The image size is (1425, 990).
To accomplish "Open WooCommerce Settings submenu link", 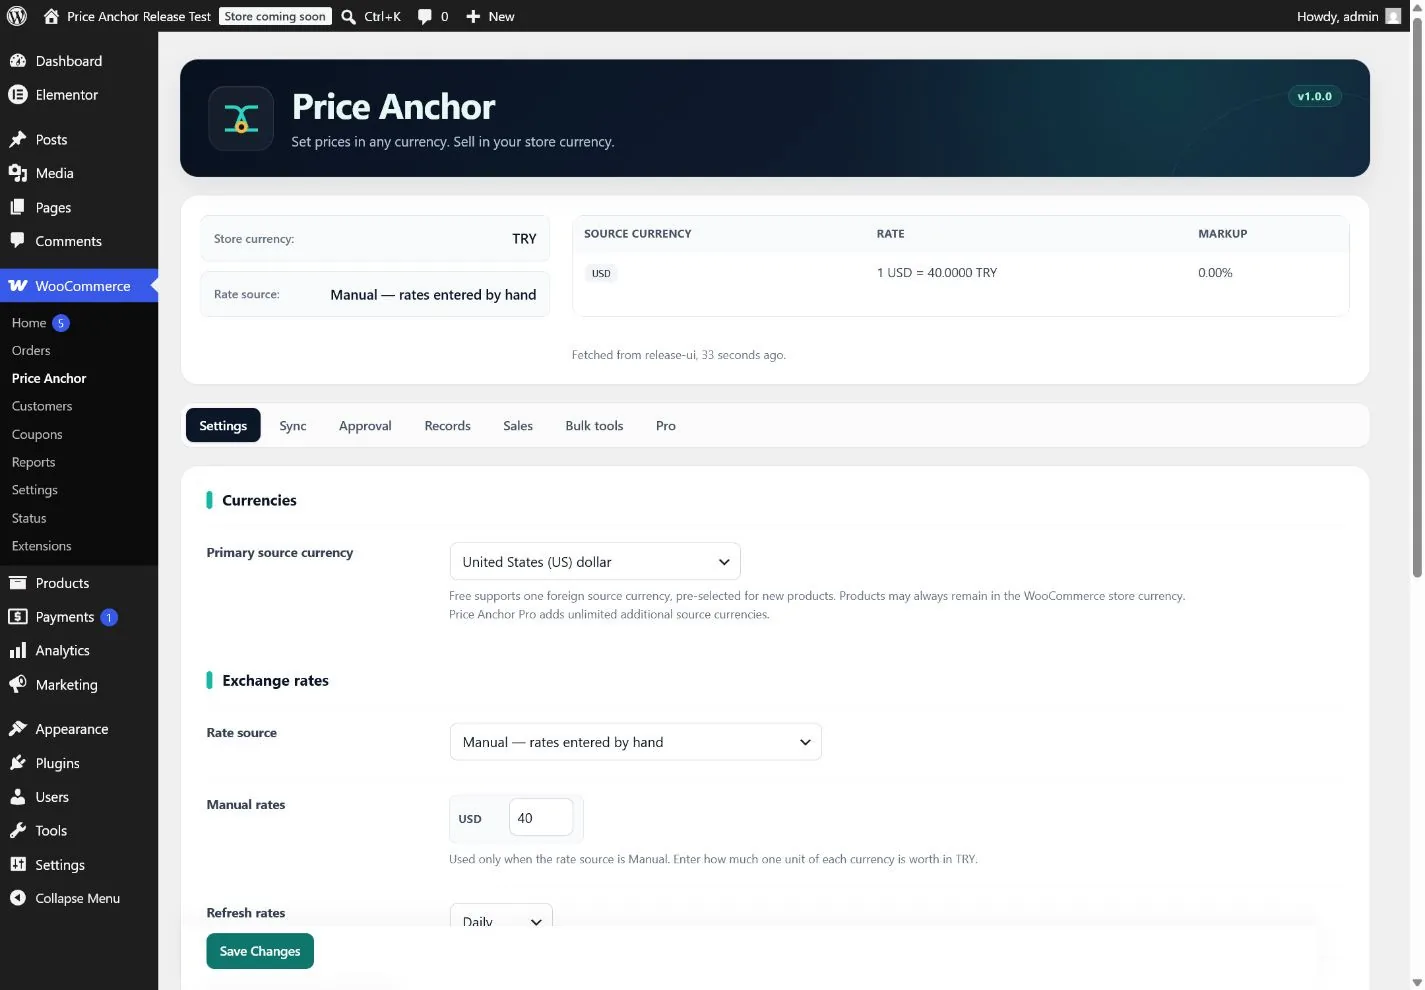I will (x=35, y=490).
